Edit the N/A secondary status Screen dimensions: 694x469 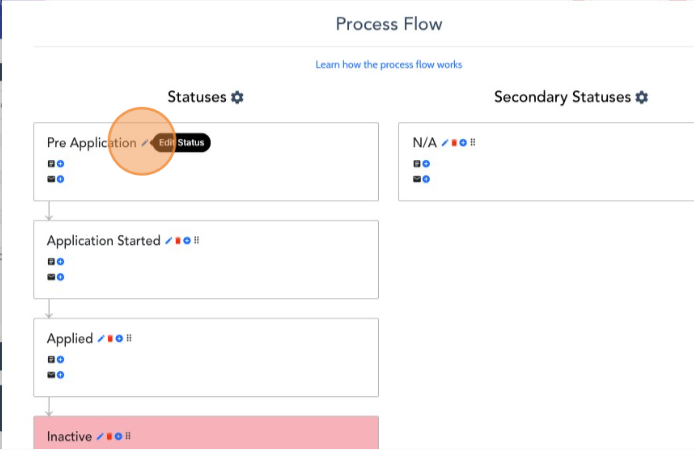point(444,143)
